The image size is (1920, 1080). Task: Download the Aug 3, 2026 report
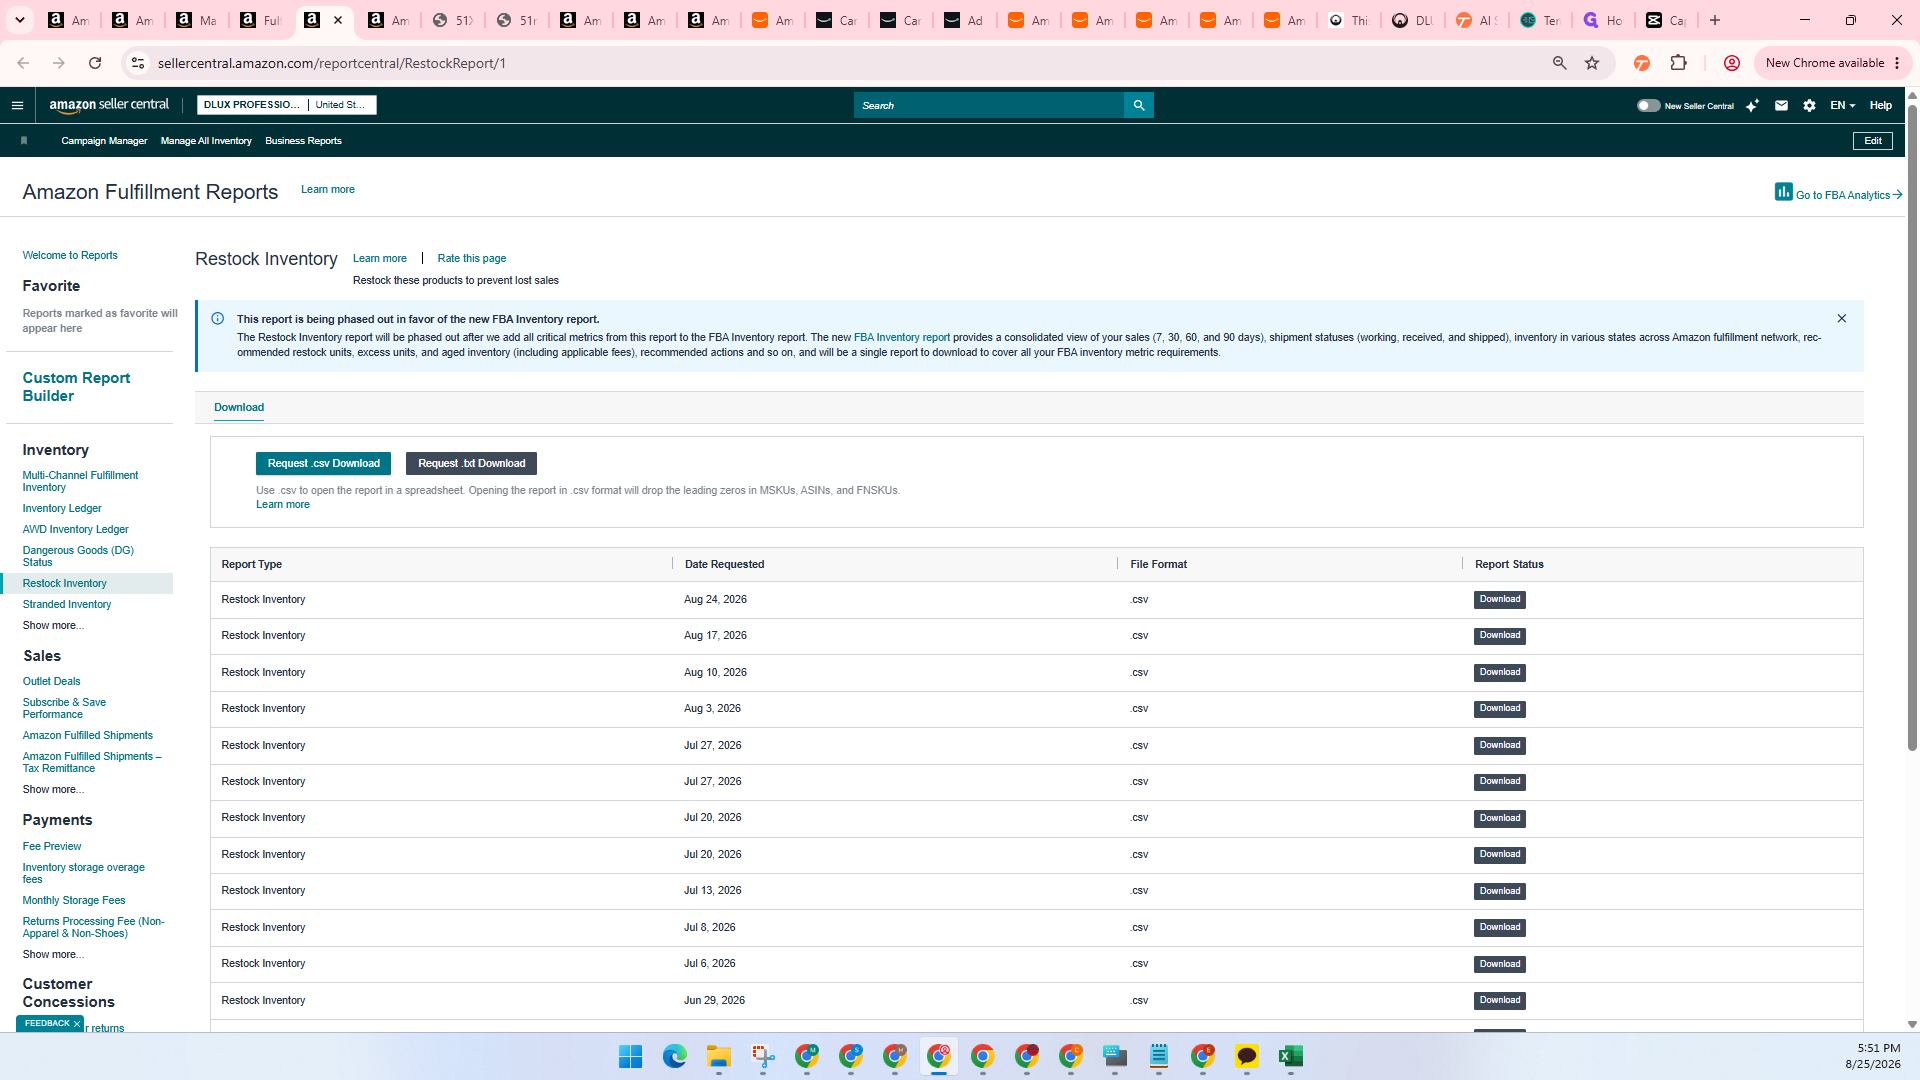[x=1499, y=709]
